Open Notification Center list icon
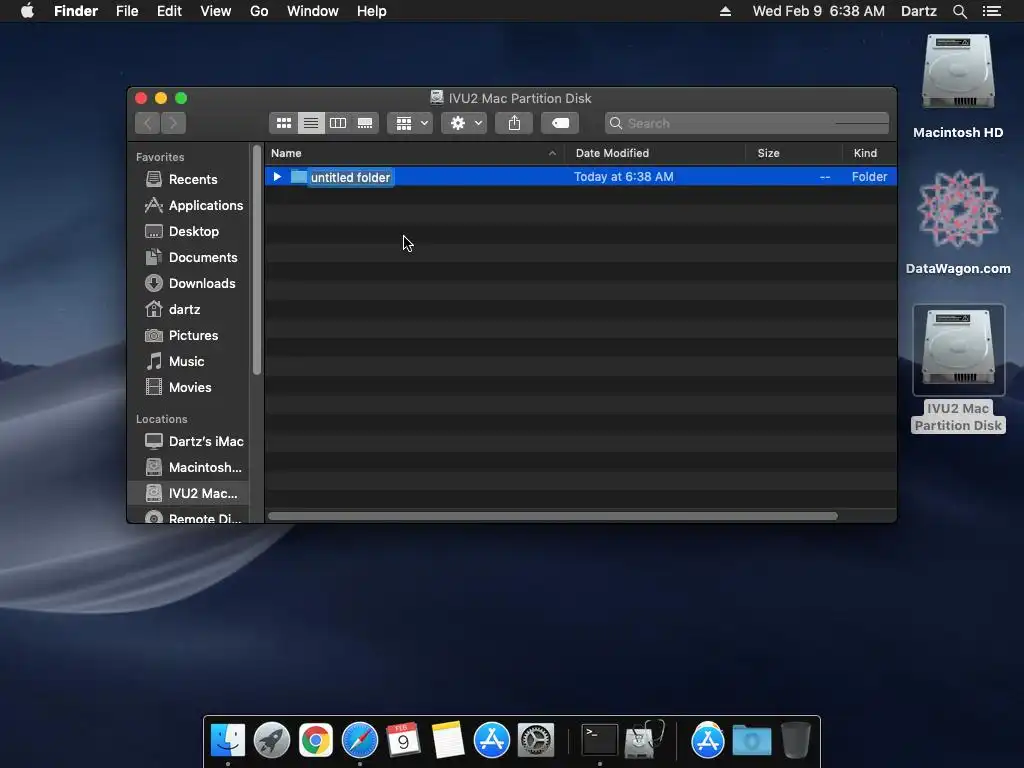1024x768 pixels. point(992,11)
